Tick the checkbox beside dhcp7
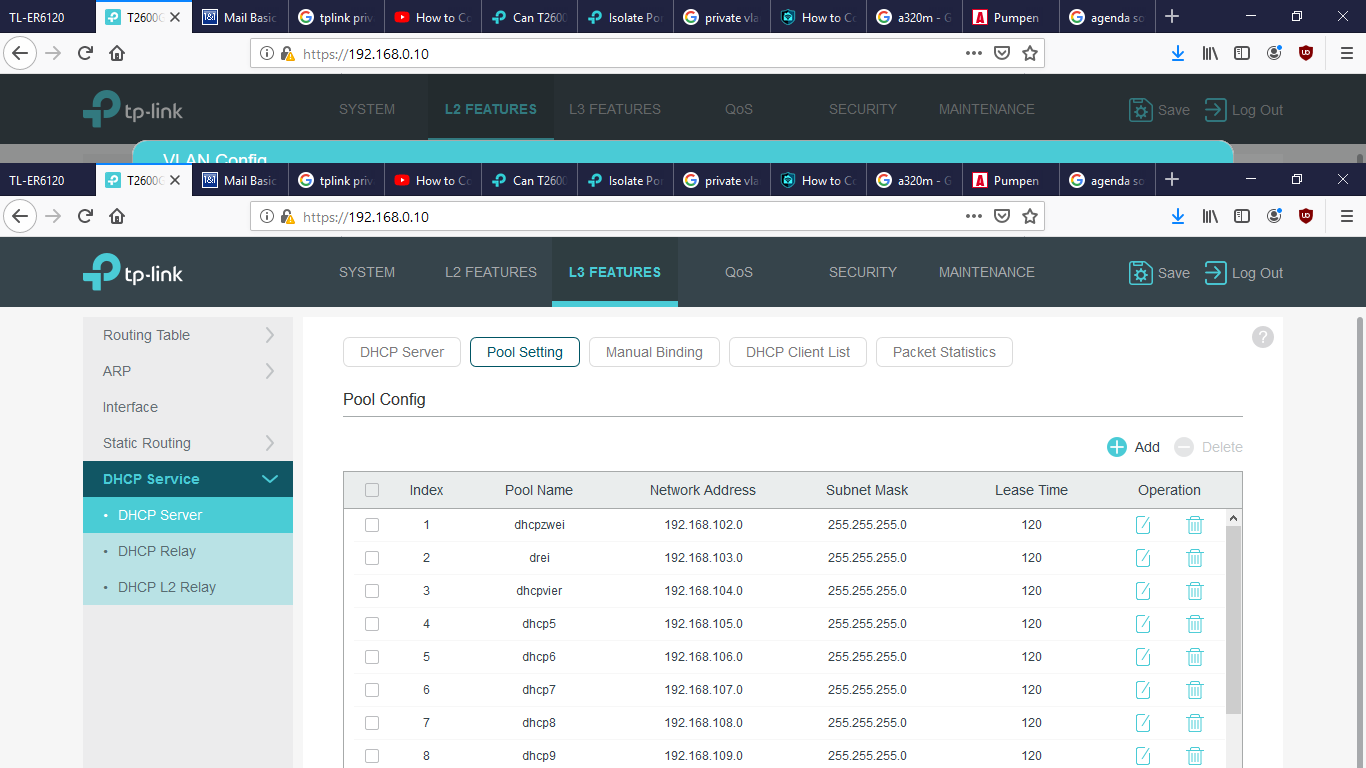This screenshot has height=768, width=1366. pos(372,690)
